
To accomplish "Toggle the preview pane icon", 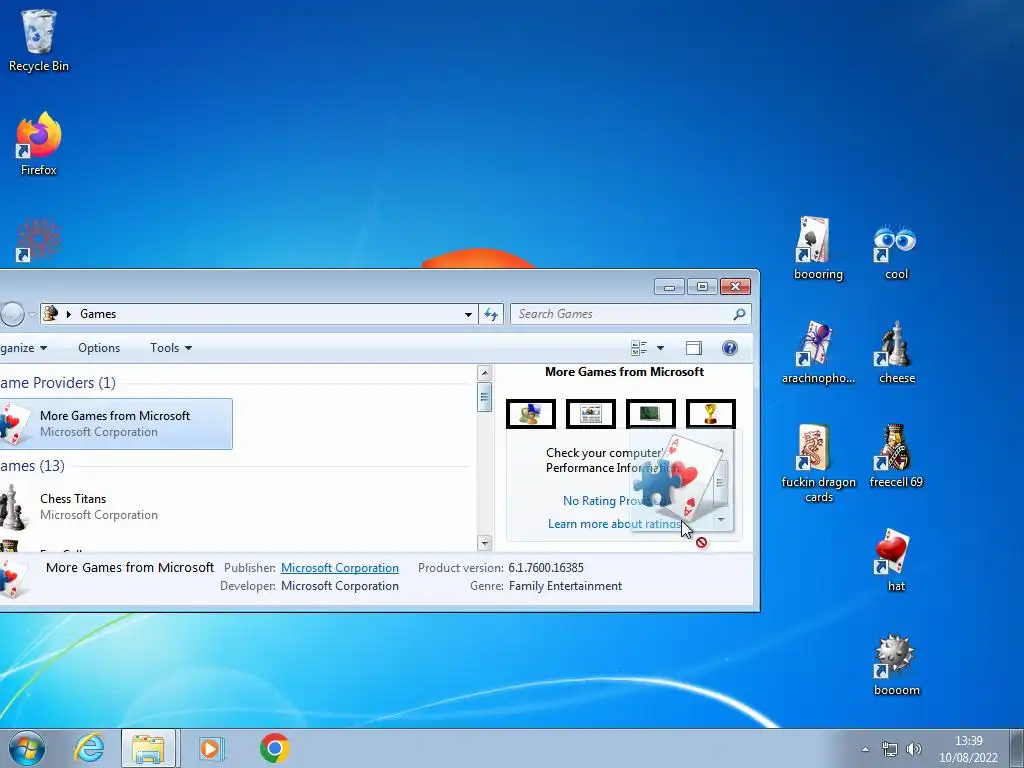I will point(694,348).
